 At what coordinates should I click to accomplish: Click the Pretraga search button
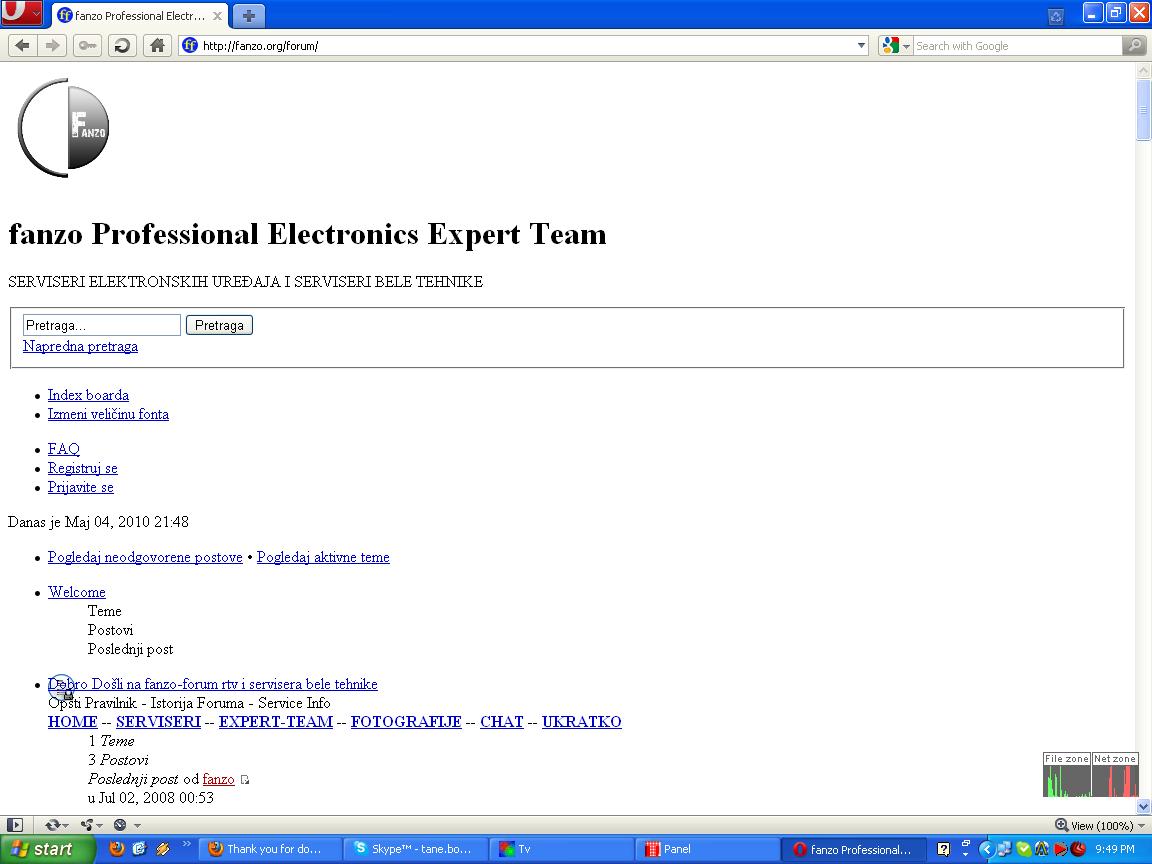coord(219,325)
